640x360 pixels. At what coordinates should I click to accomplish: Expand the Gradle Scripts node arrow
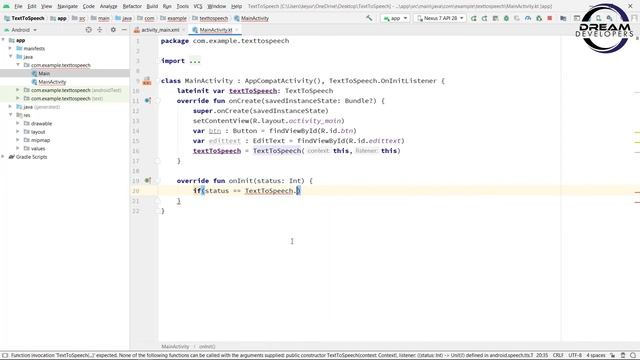pos(3,157)
